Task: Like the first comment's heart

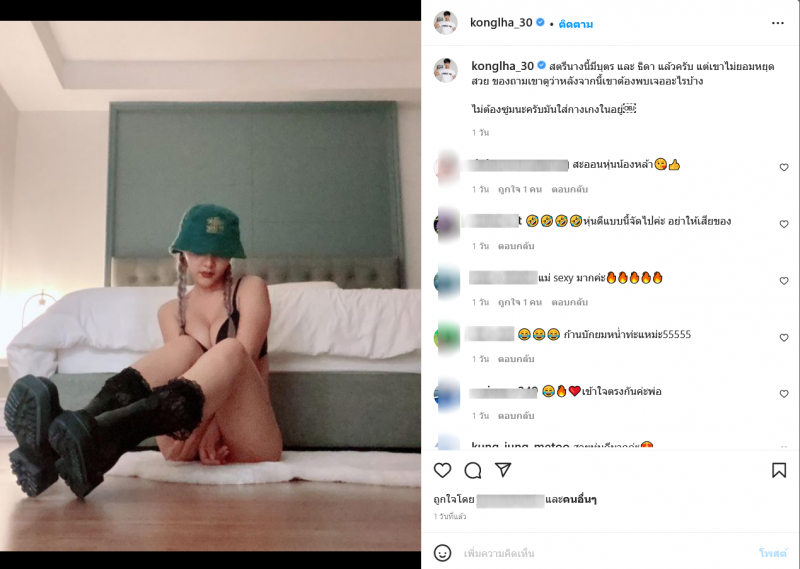Action: (784, 167)
